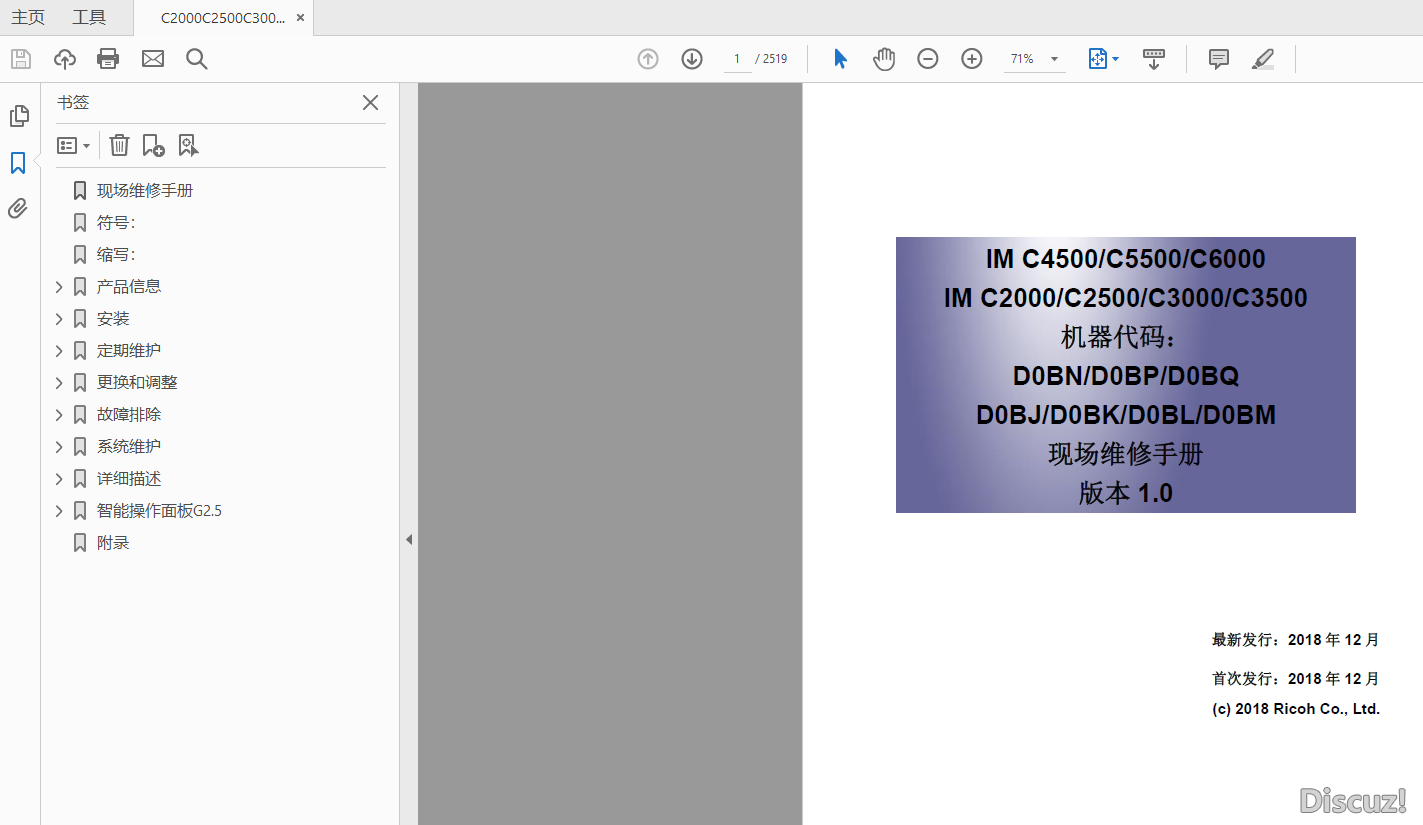Viewport: 1423px width, 825px height.
Task: Delete selected bookmark with trash icon
Action: point(119,146)
